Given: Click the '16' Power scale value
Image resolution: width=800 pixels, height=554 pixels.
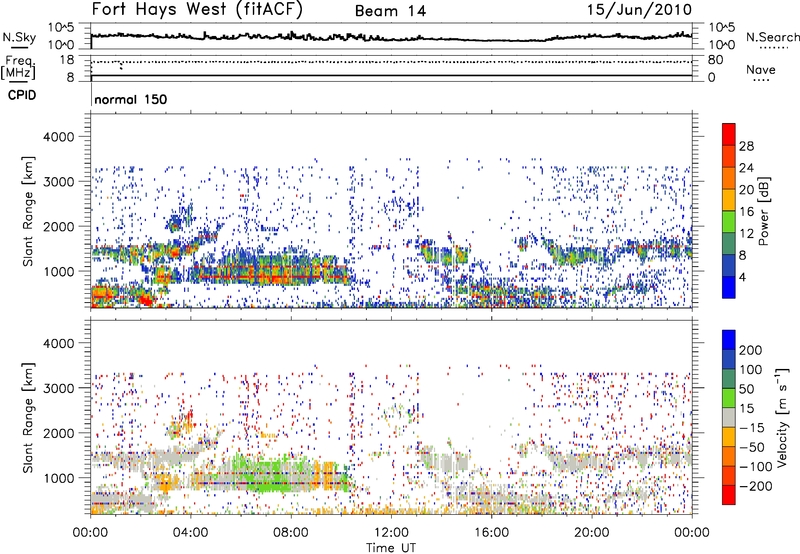Looking at the screenshot, I should (746, 212).
